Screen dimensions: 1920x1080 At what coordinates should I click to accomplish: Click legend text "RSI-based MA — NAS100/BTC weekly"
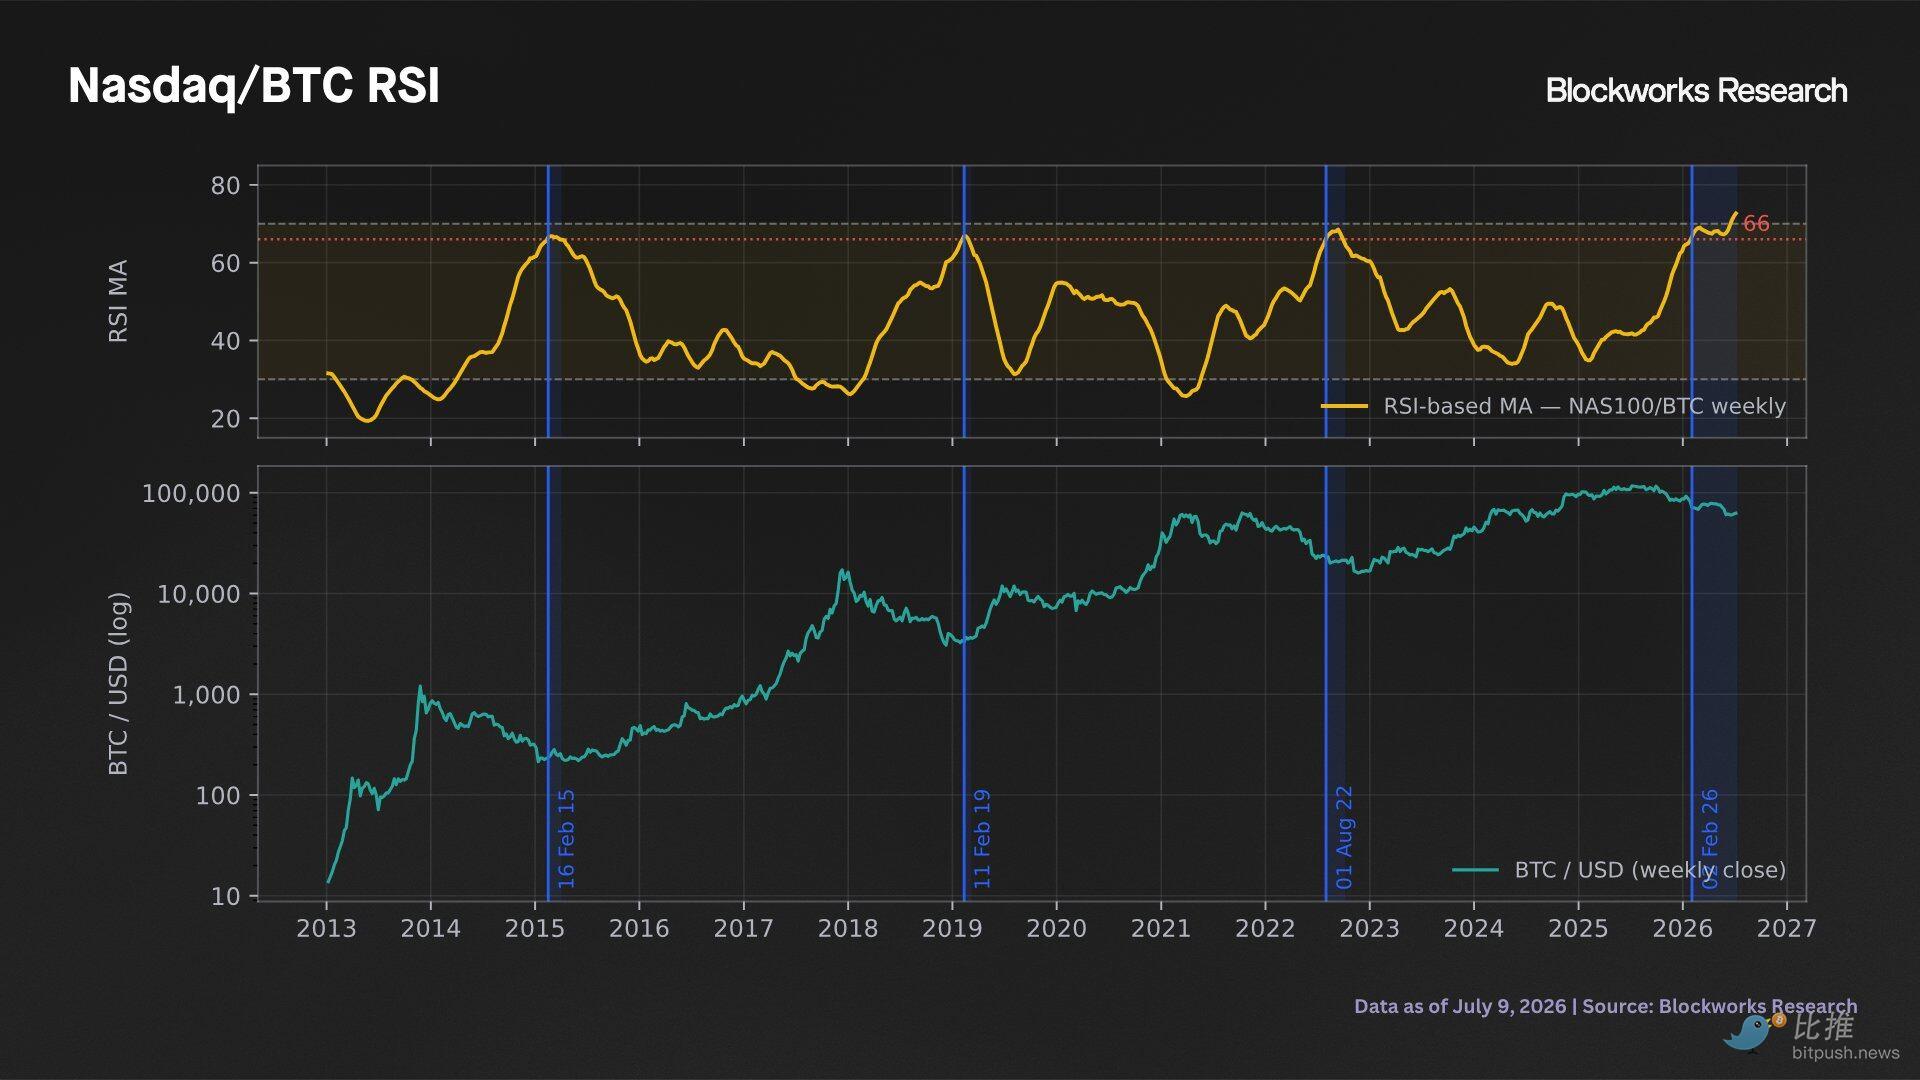[1584, 406]
